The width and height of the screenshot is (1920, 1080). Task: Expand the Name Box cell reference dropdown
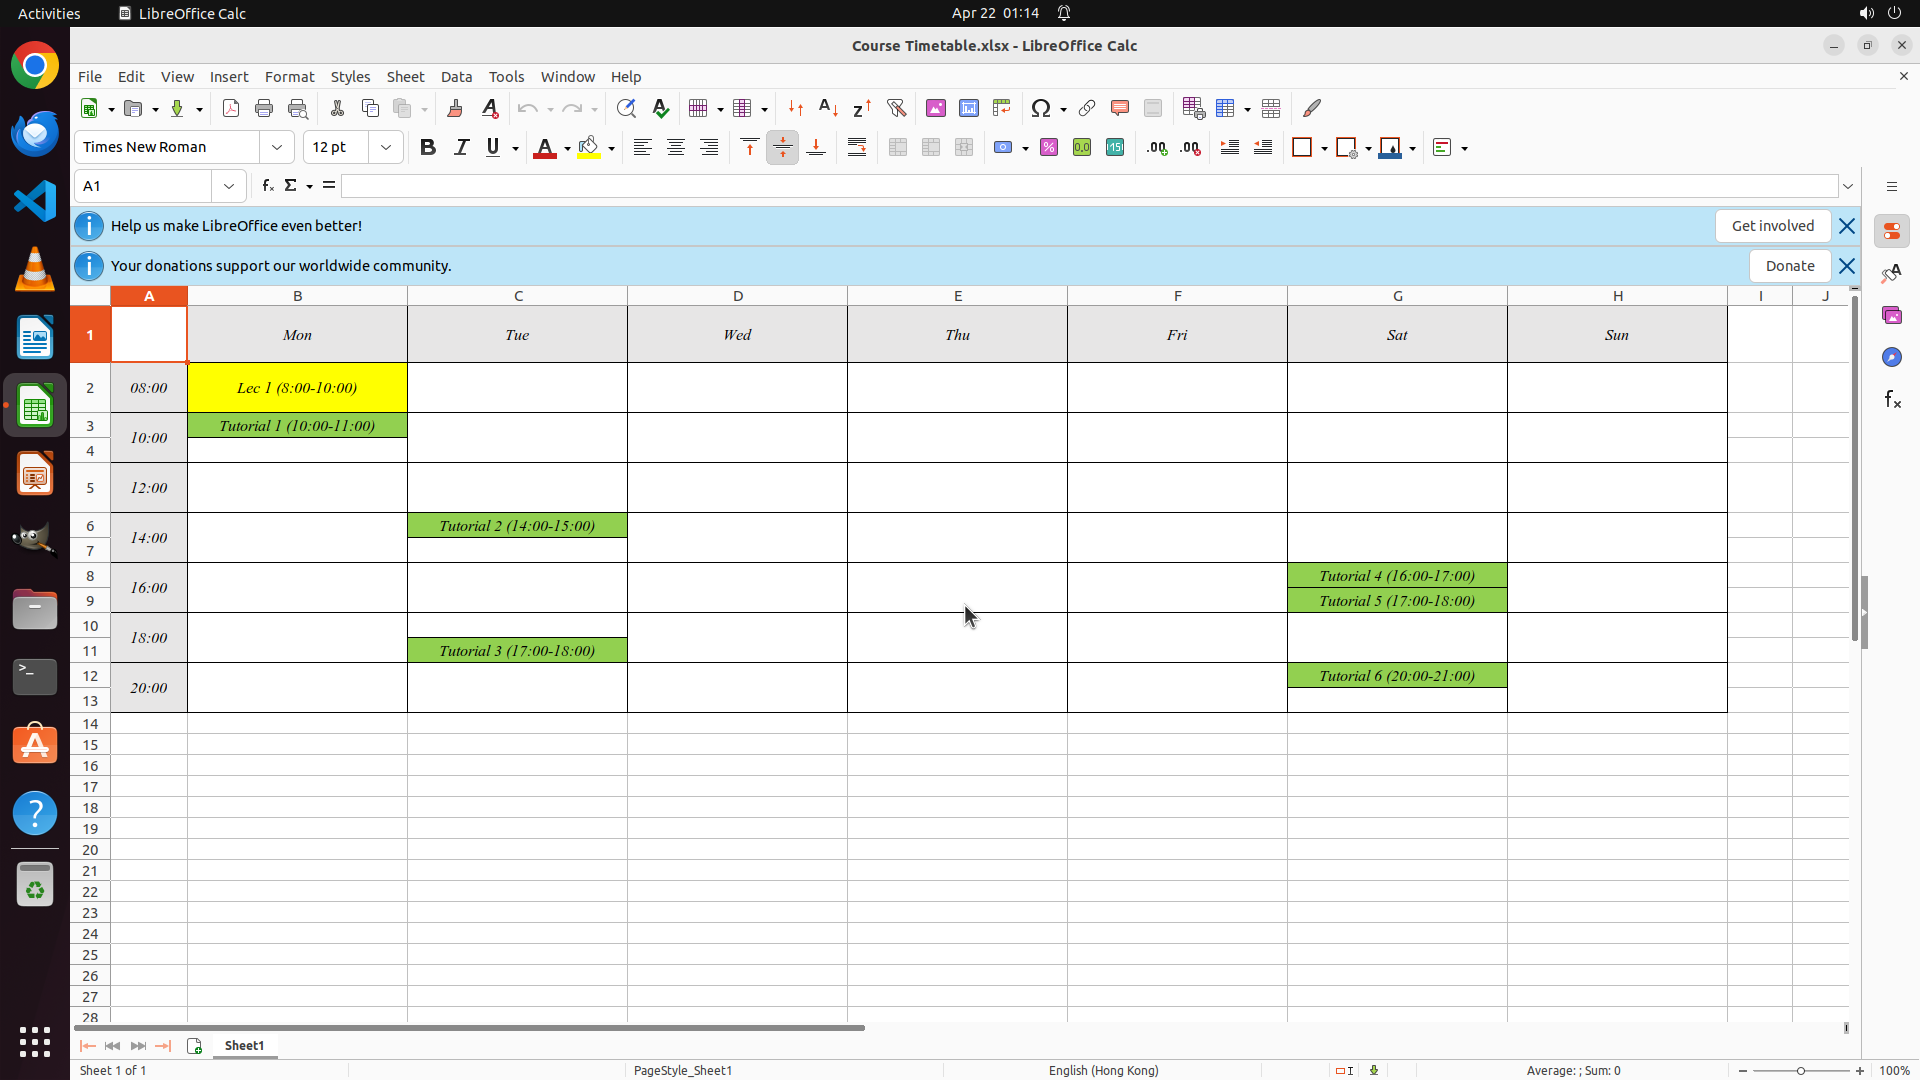click(229, 186)
